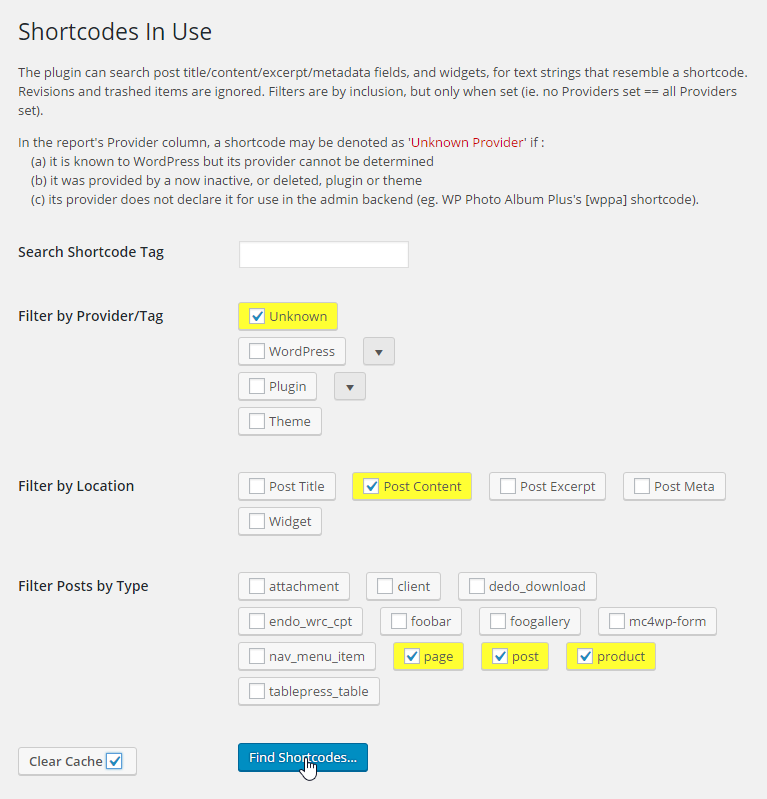This screenshot has width=767, height=799.
Task: Expand the Plugin provider dropdown arrow
Action: [350, 387]
